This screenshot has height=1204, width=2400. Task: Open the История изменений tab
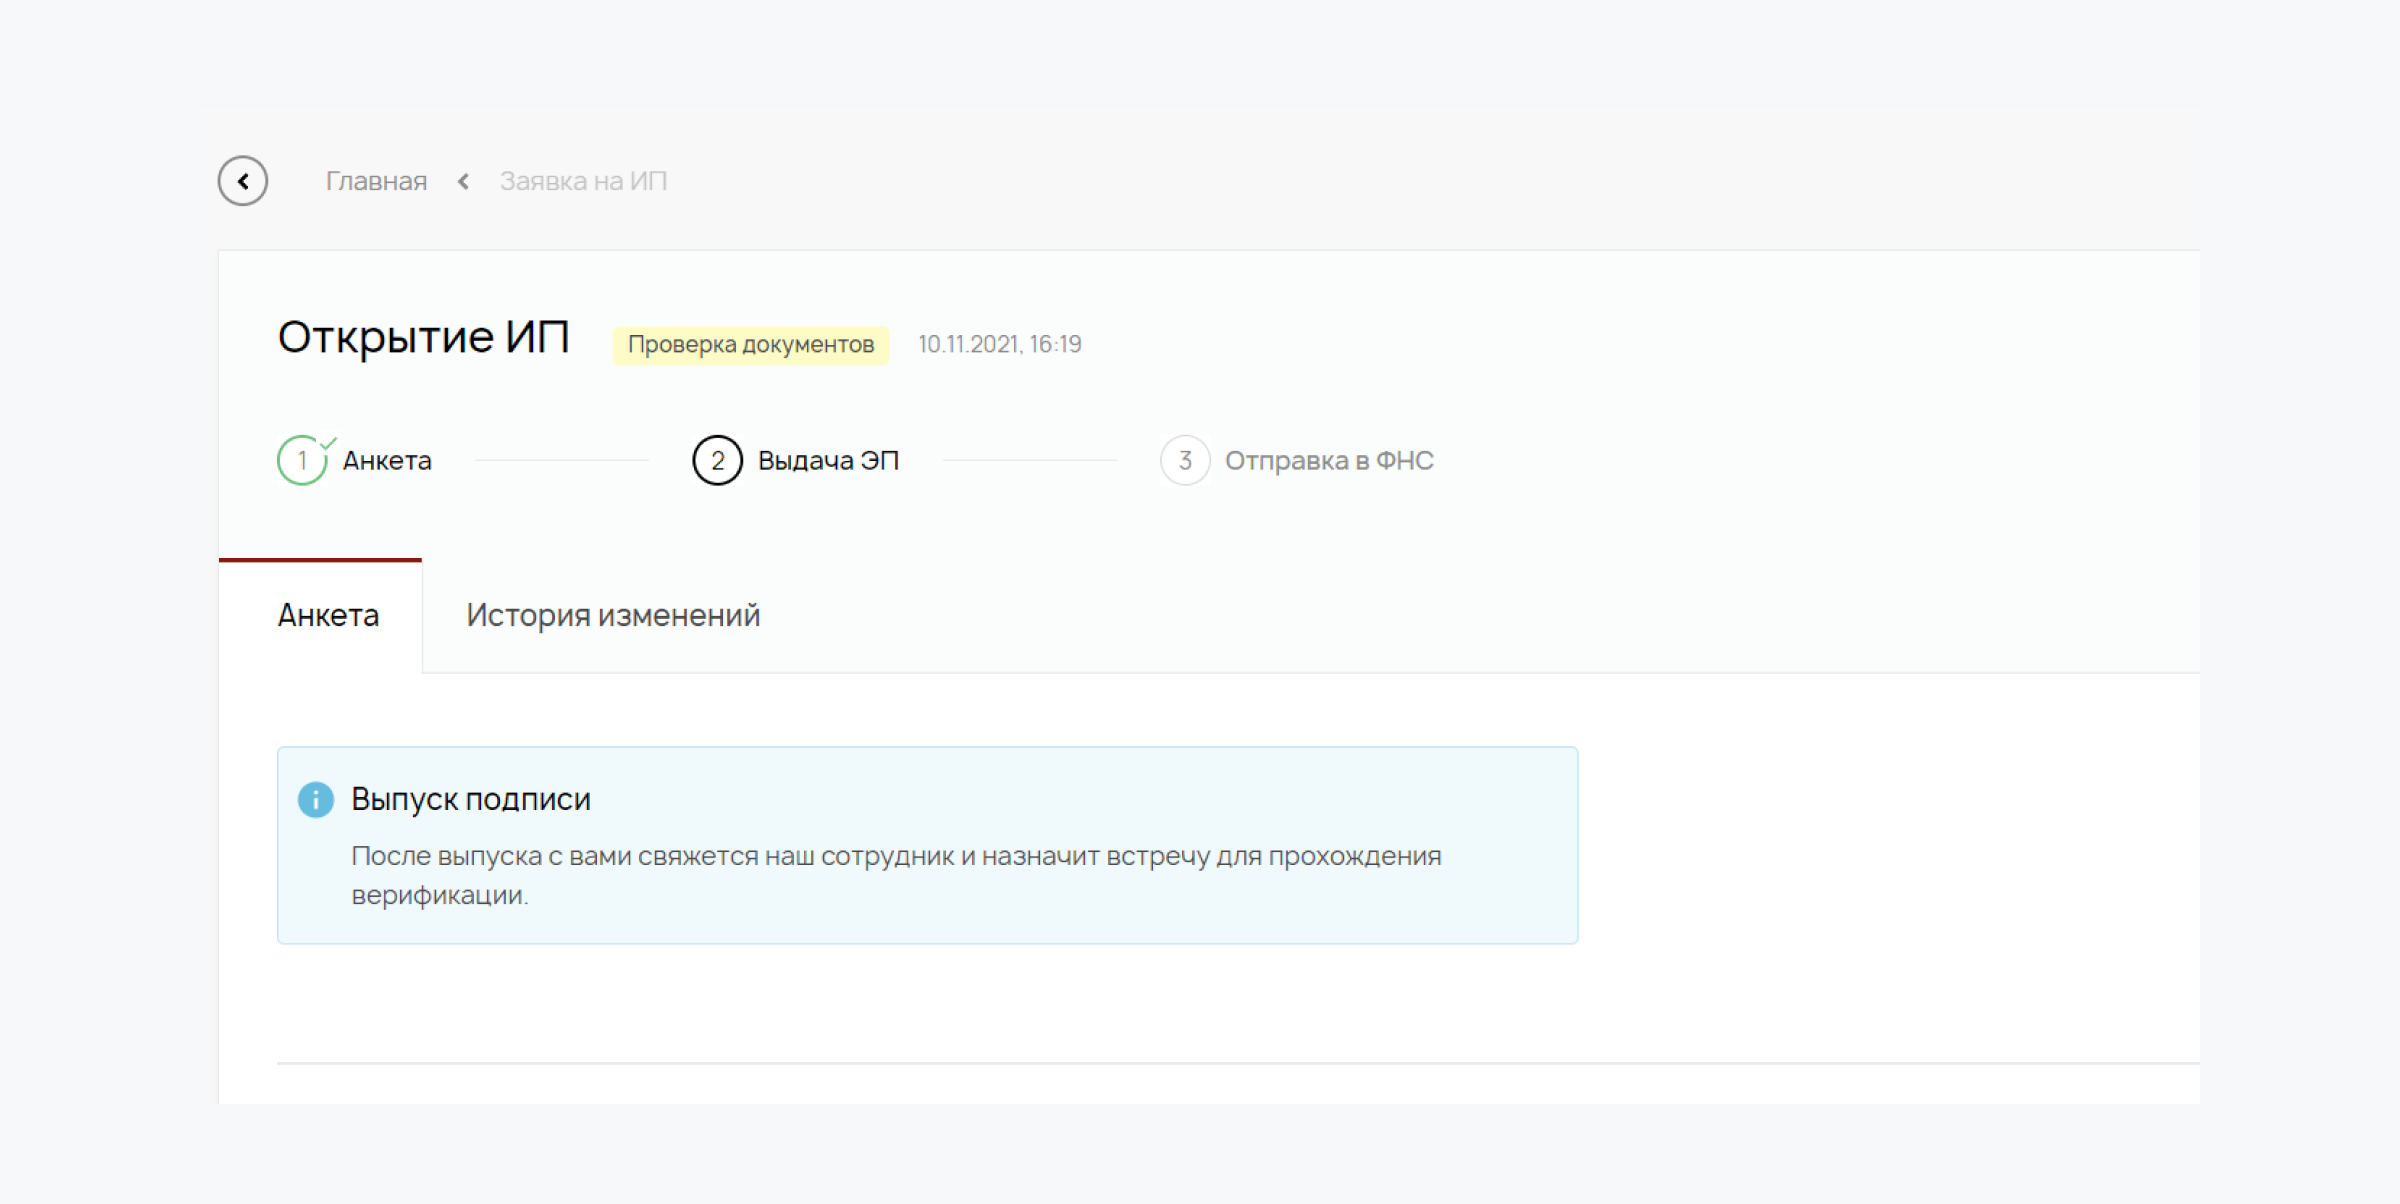tap(612, 615)
